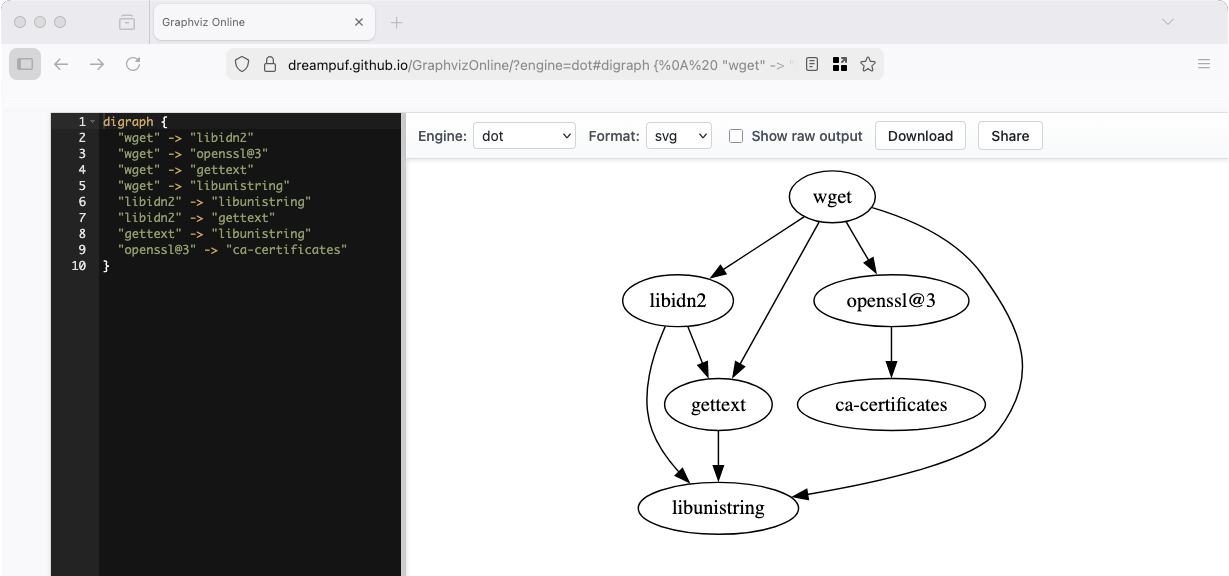Image resolution: width=1229 pixels, height=576 pixels.
Task: Open the Engine dropdown
Action: coord(524,136)
